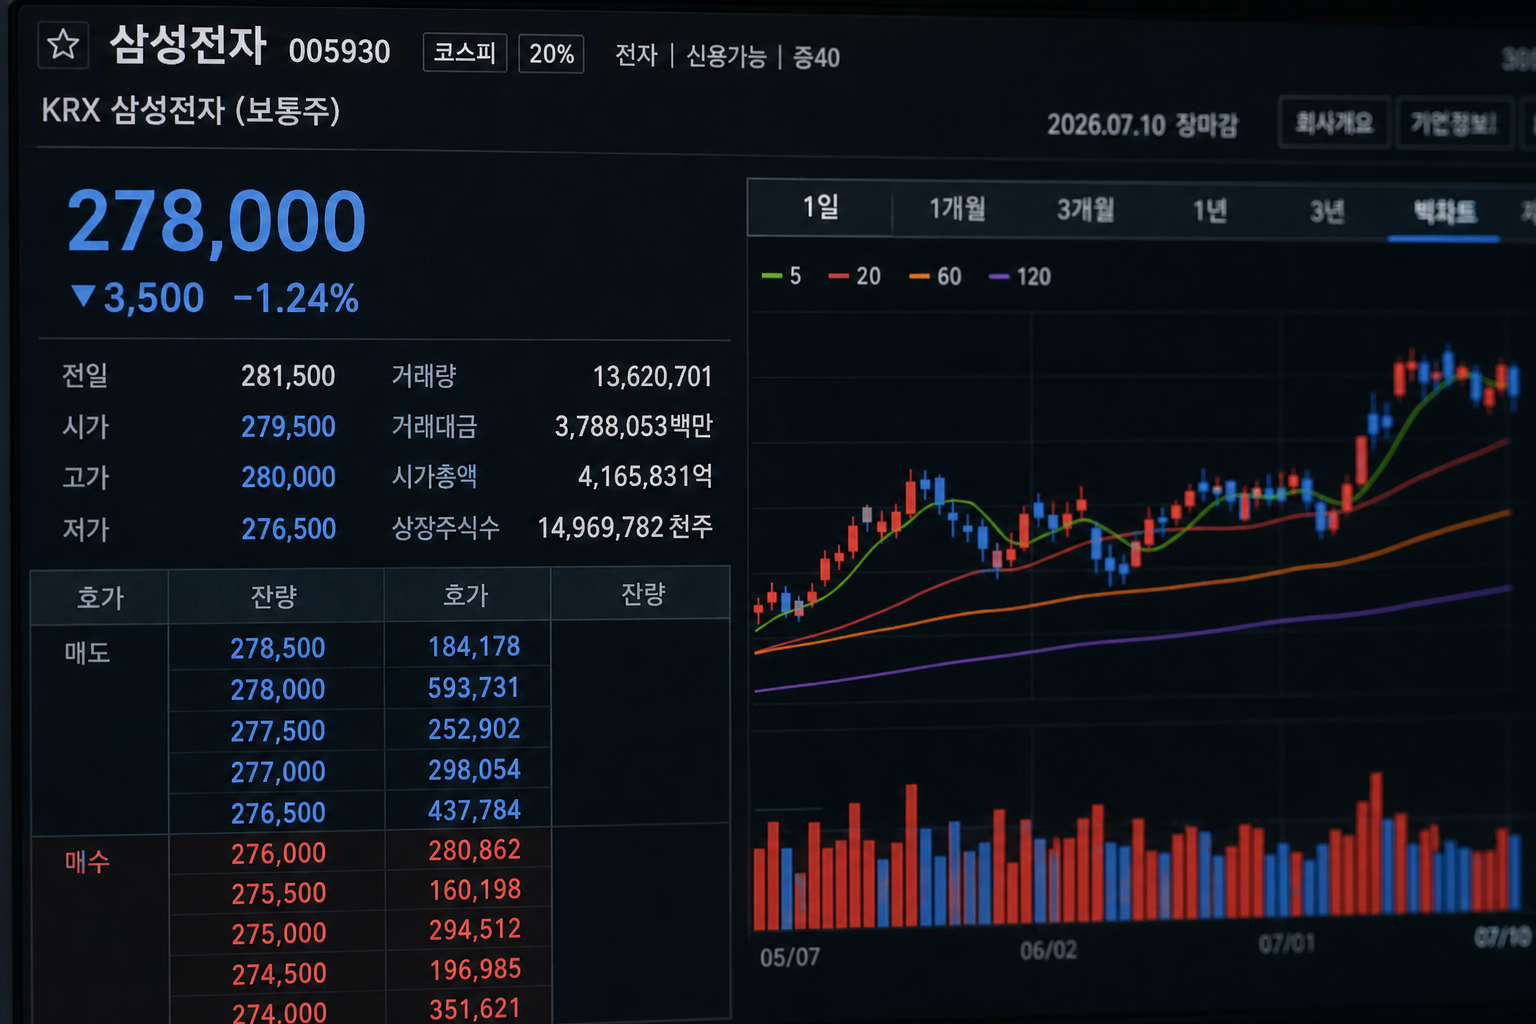Viewport: 1536px width, 1024px height.
Task: Switch to the 1개월 chart tab
Action: (x=957, y=208)
